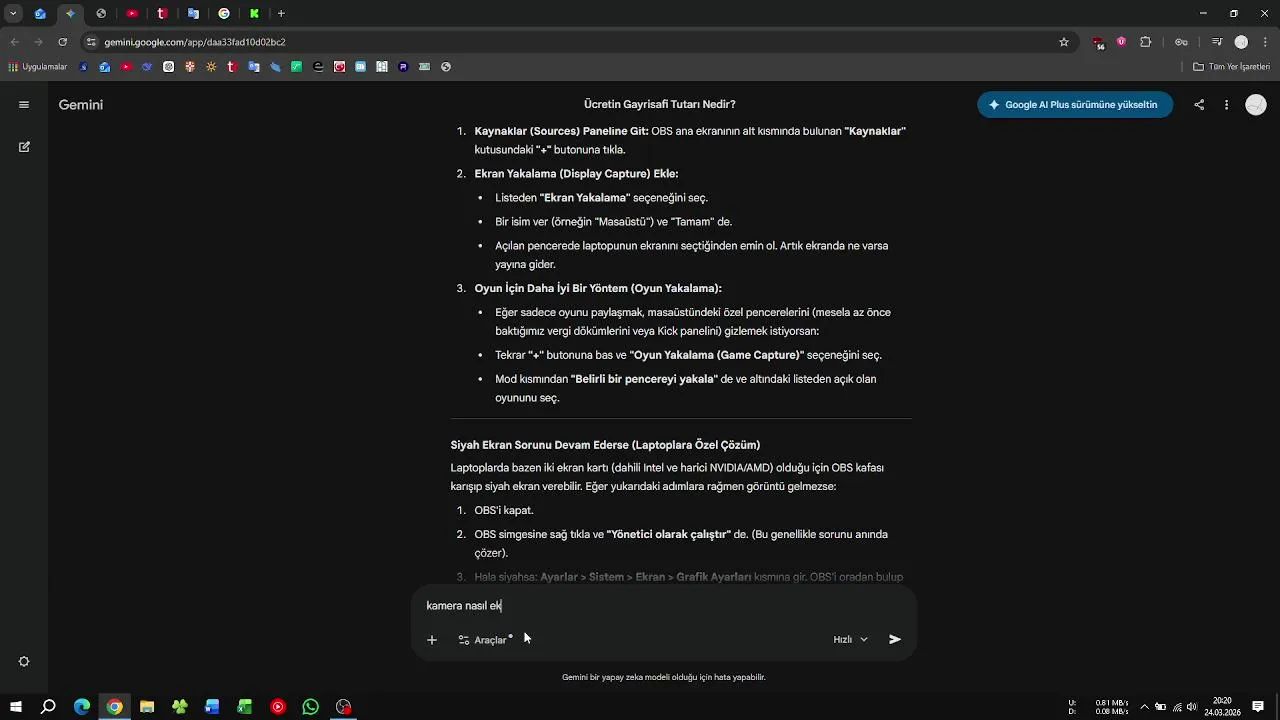Share the conversation via the share icon
The height and width of the screenshot is (720, 1280).
click(x=1199, y=105)
